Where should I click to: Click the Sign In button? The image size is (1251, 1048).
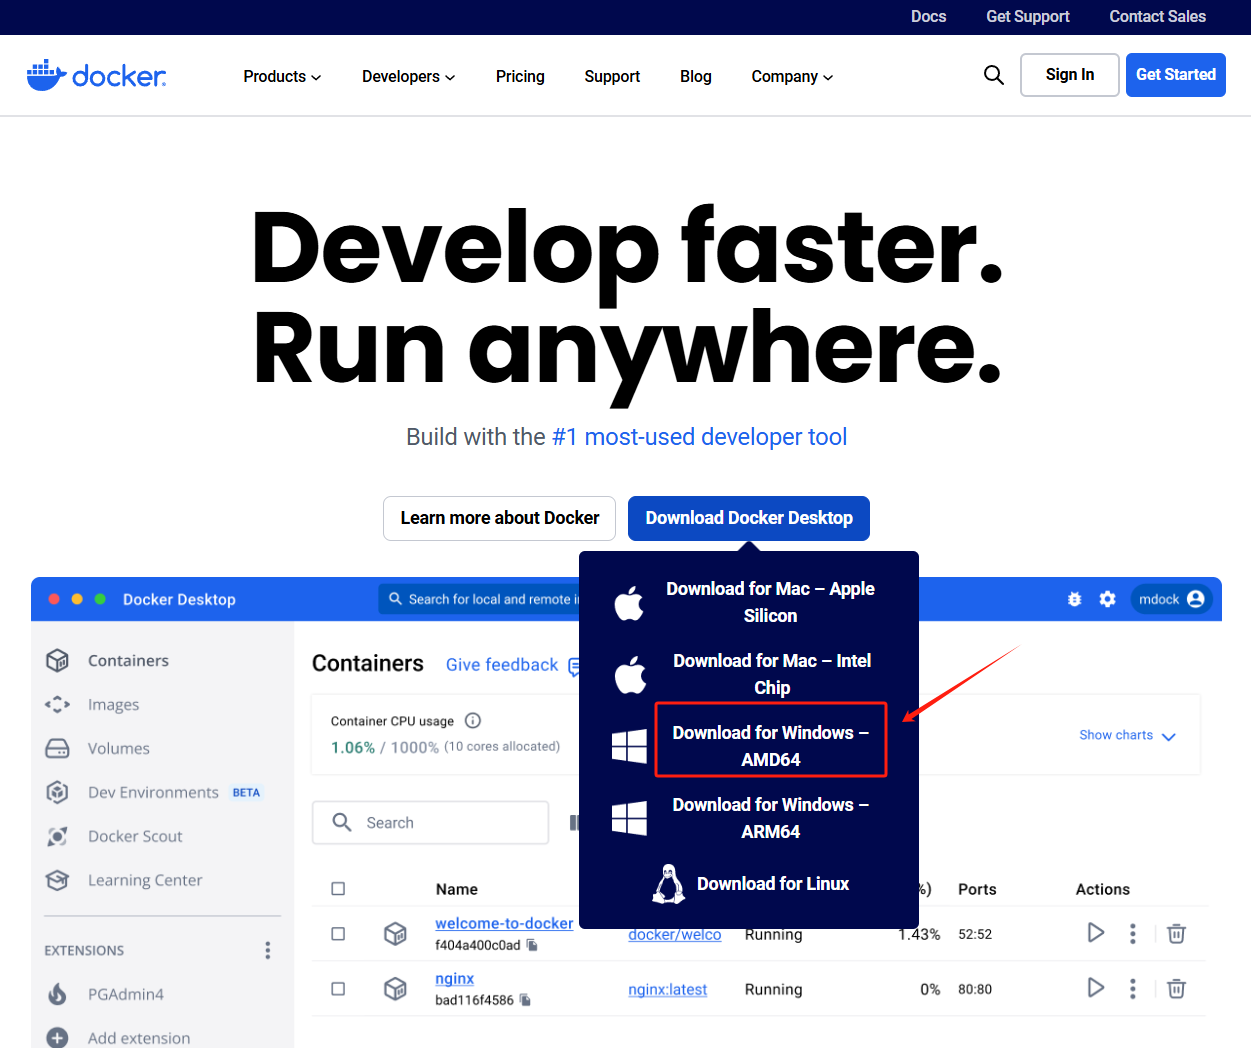1070,75
